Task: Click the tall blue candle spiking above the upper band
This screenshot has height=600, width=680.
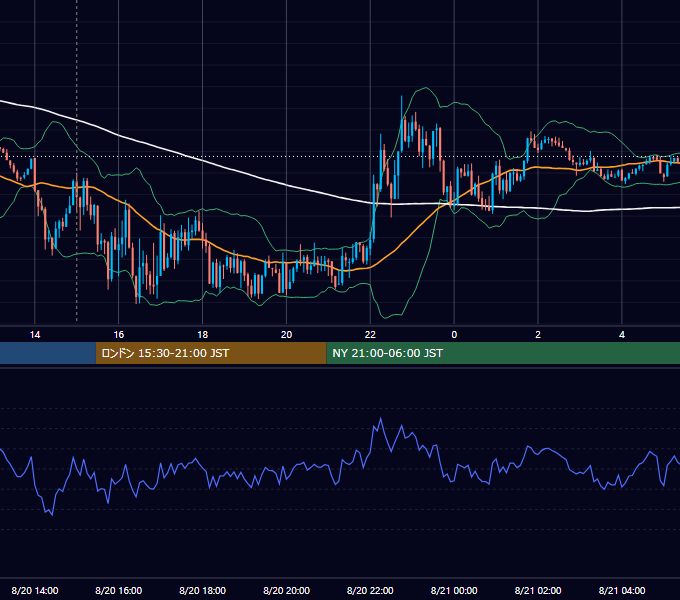Action: [402, 124]
